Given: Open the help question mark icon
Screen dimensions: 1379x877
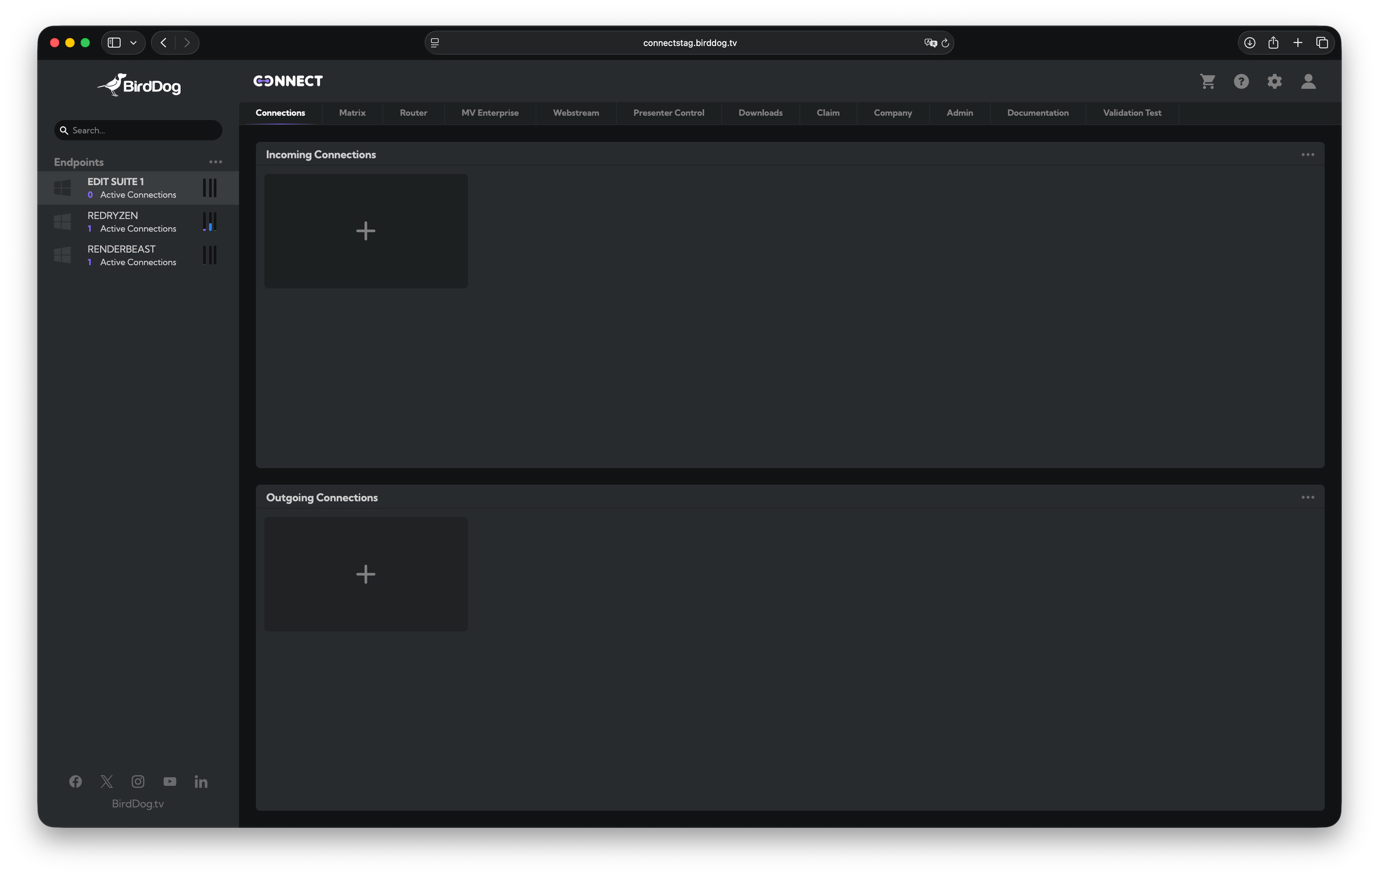Looking at the screenshot, I should [x=1241, y=81].
